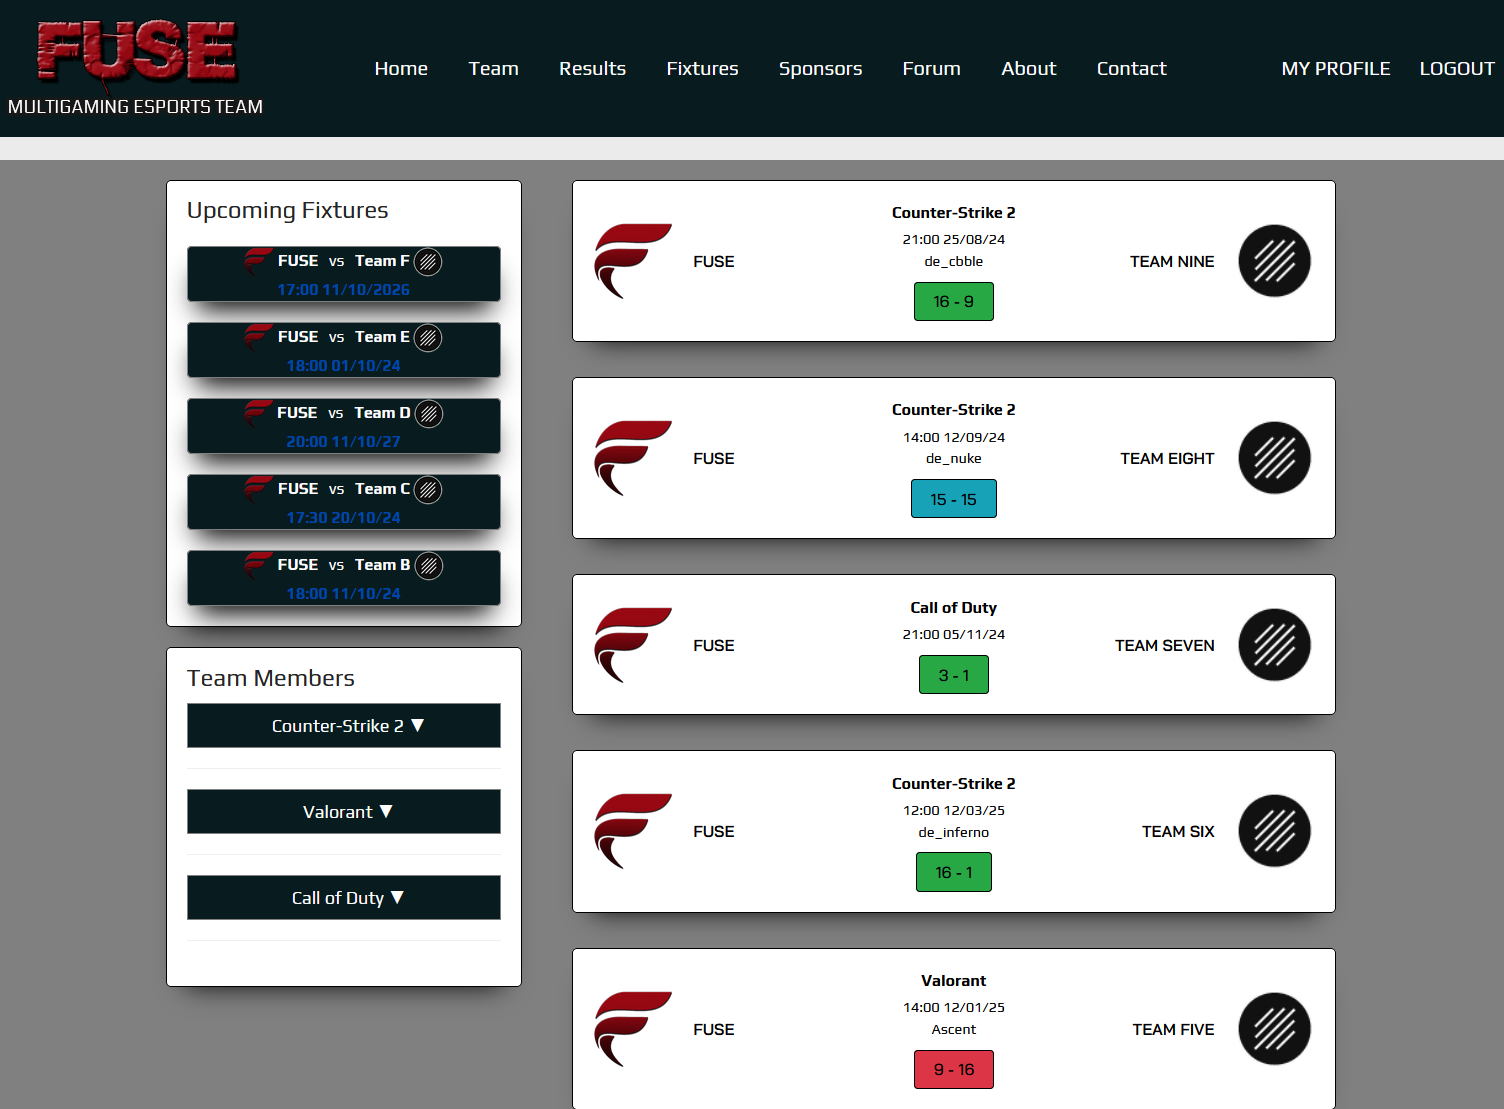Expand the Counter-Strike 2 team members list

click(344, 726)
